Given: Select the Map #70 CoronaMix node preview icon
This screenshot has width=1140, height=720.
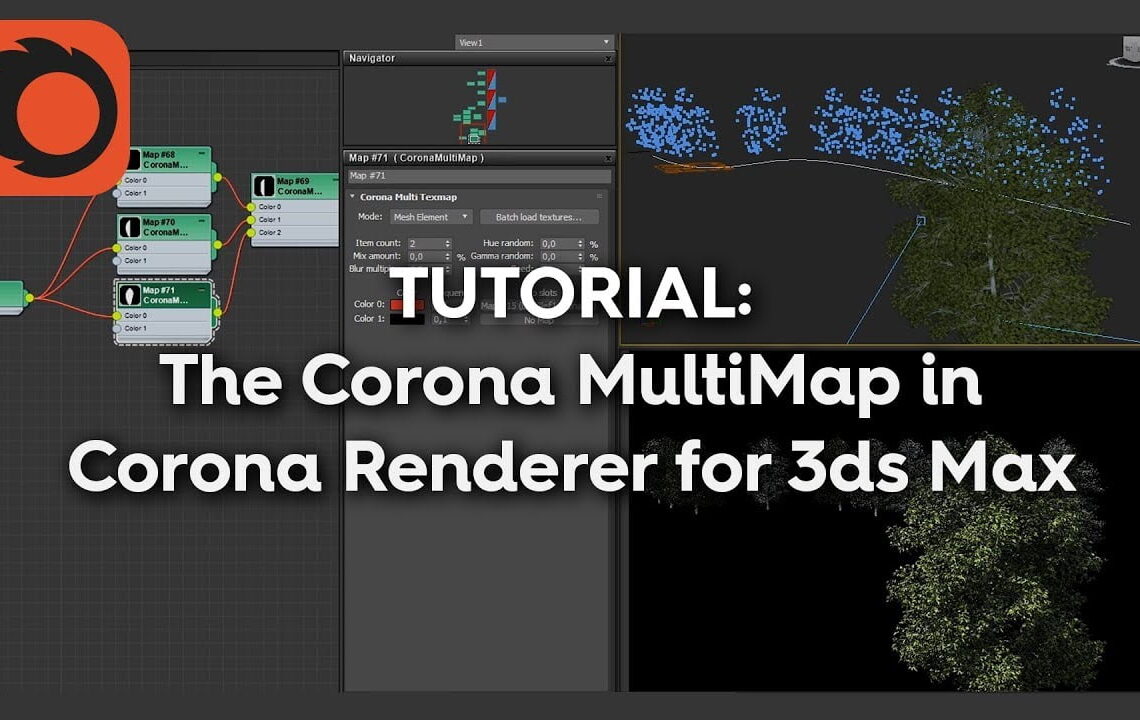Looking at the screenshot, I should pos(131,226).
